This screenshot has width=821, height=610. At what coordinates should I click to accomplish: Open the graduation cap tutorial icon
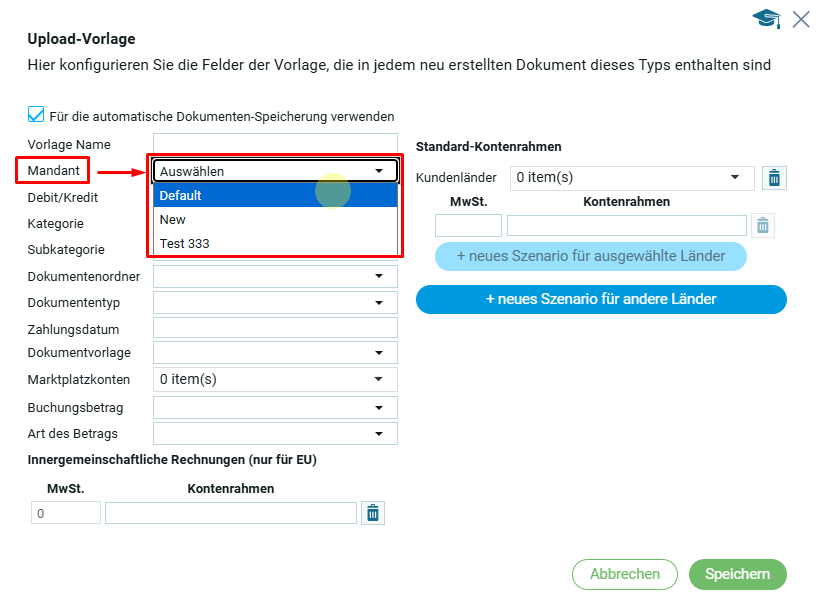(x=767, y=19)
